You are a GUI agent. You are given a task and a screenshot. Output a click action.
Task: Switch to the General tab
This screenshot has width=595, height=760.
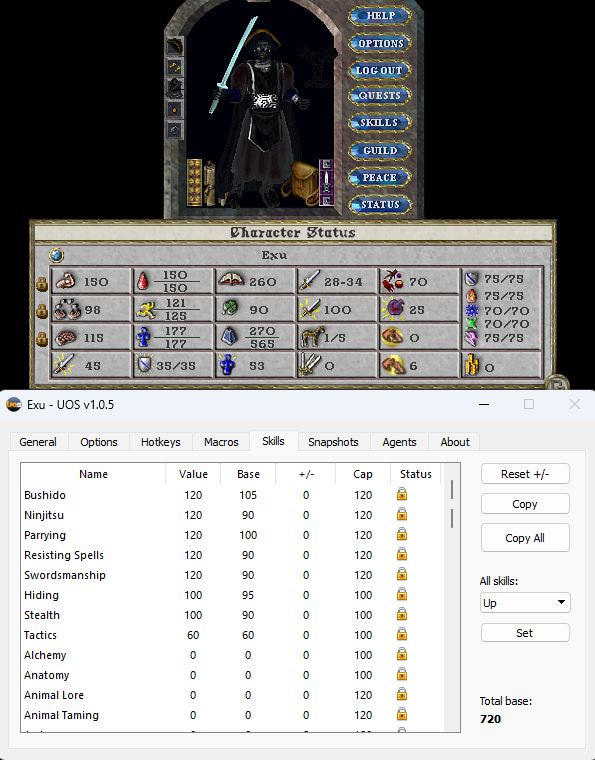click(x=38, y=442)
